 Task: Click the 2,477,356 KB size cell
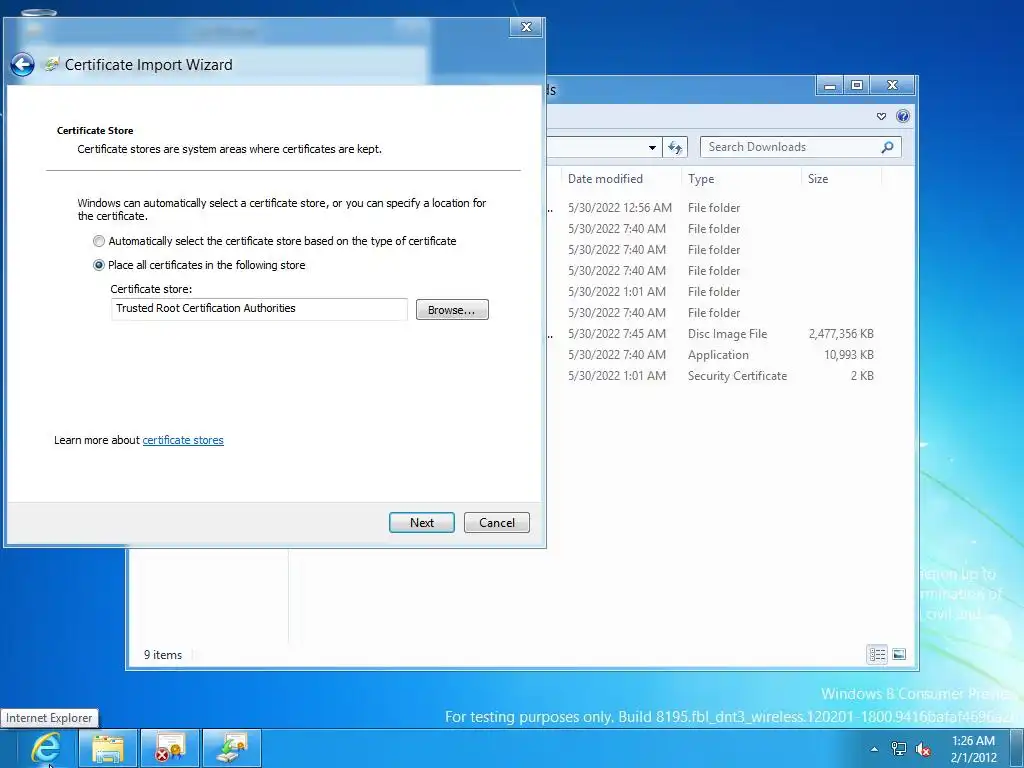(841, 334)
